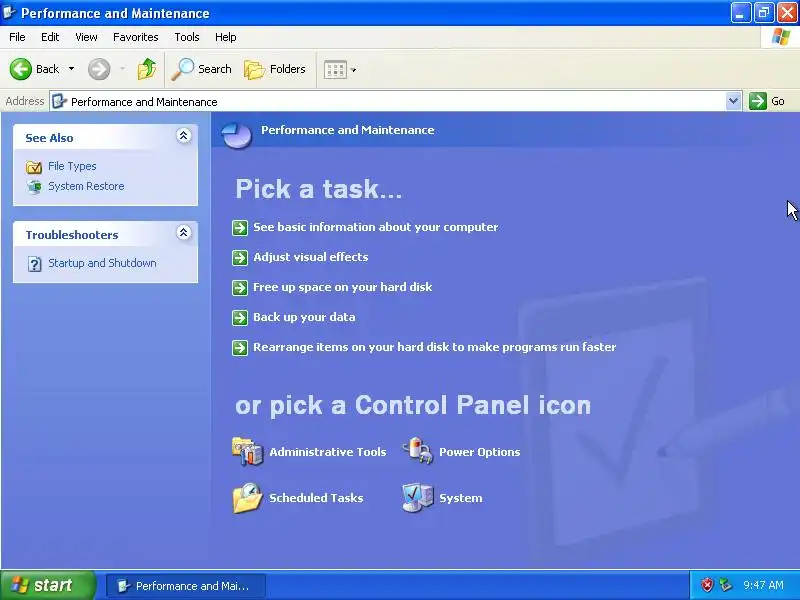
Task: Collapse the Troubleshooters panel
Action: 184,233
